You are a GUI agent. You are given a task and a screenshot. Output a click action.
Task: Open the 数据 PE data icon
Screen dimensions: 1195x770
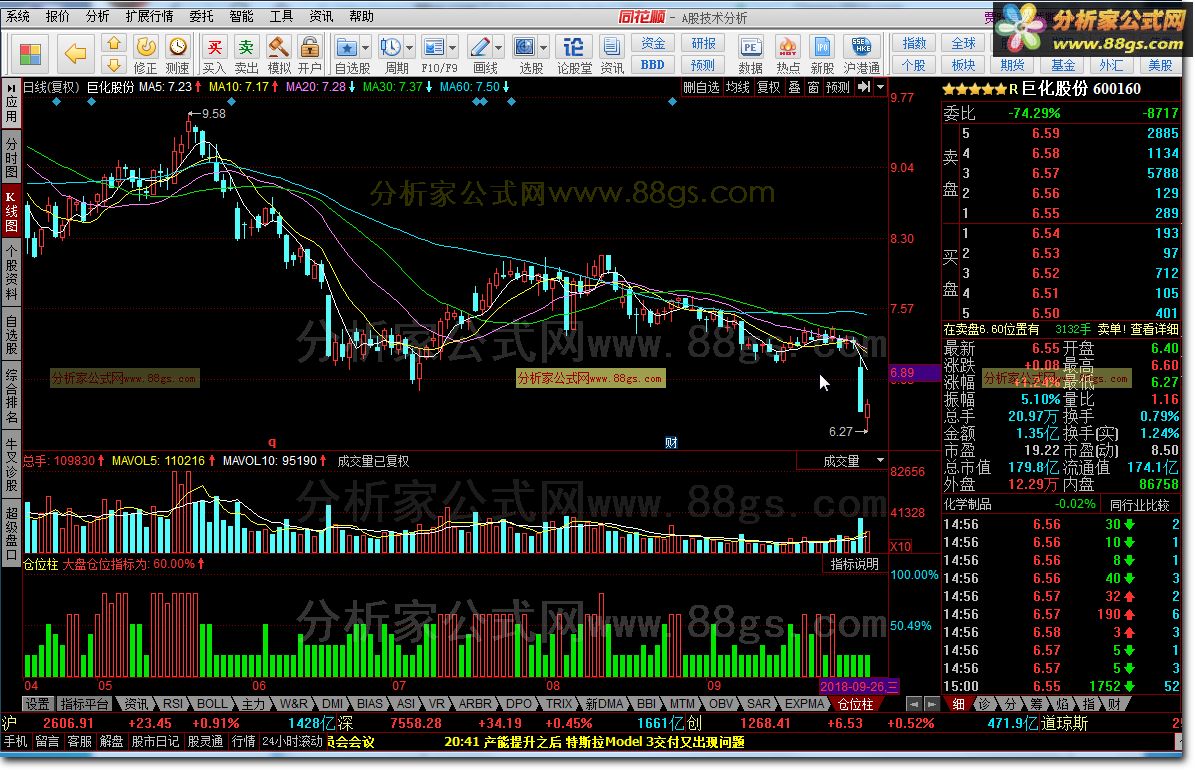[x=751, y=47]
